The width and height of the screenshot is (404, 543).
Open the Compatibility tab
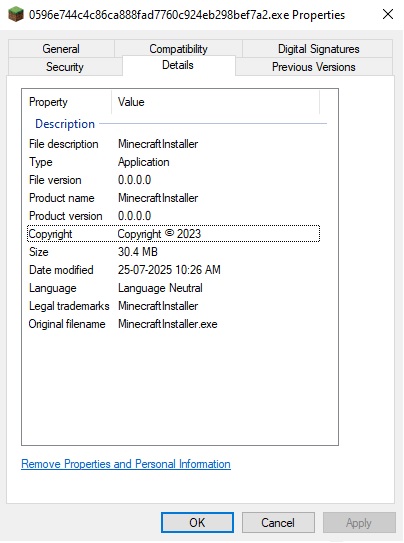tap(178, 49)
